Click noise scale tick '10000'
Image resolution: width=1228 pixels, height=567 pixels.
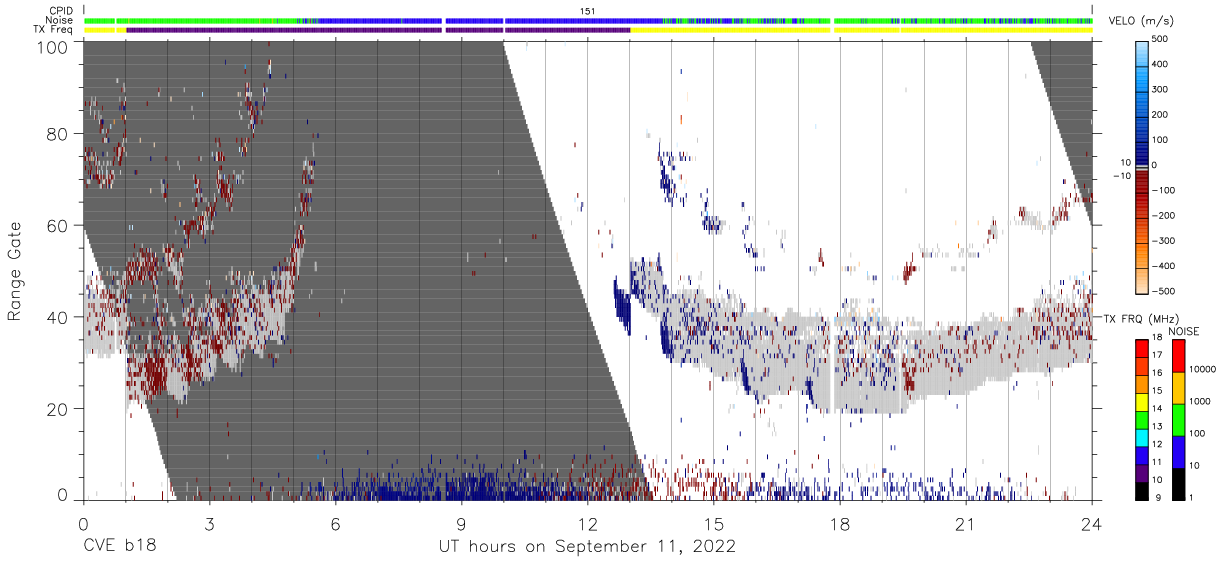1205,370
